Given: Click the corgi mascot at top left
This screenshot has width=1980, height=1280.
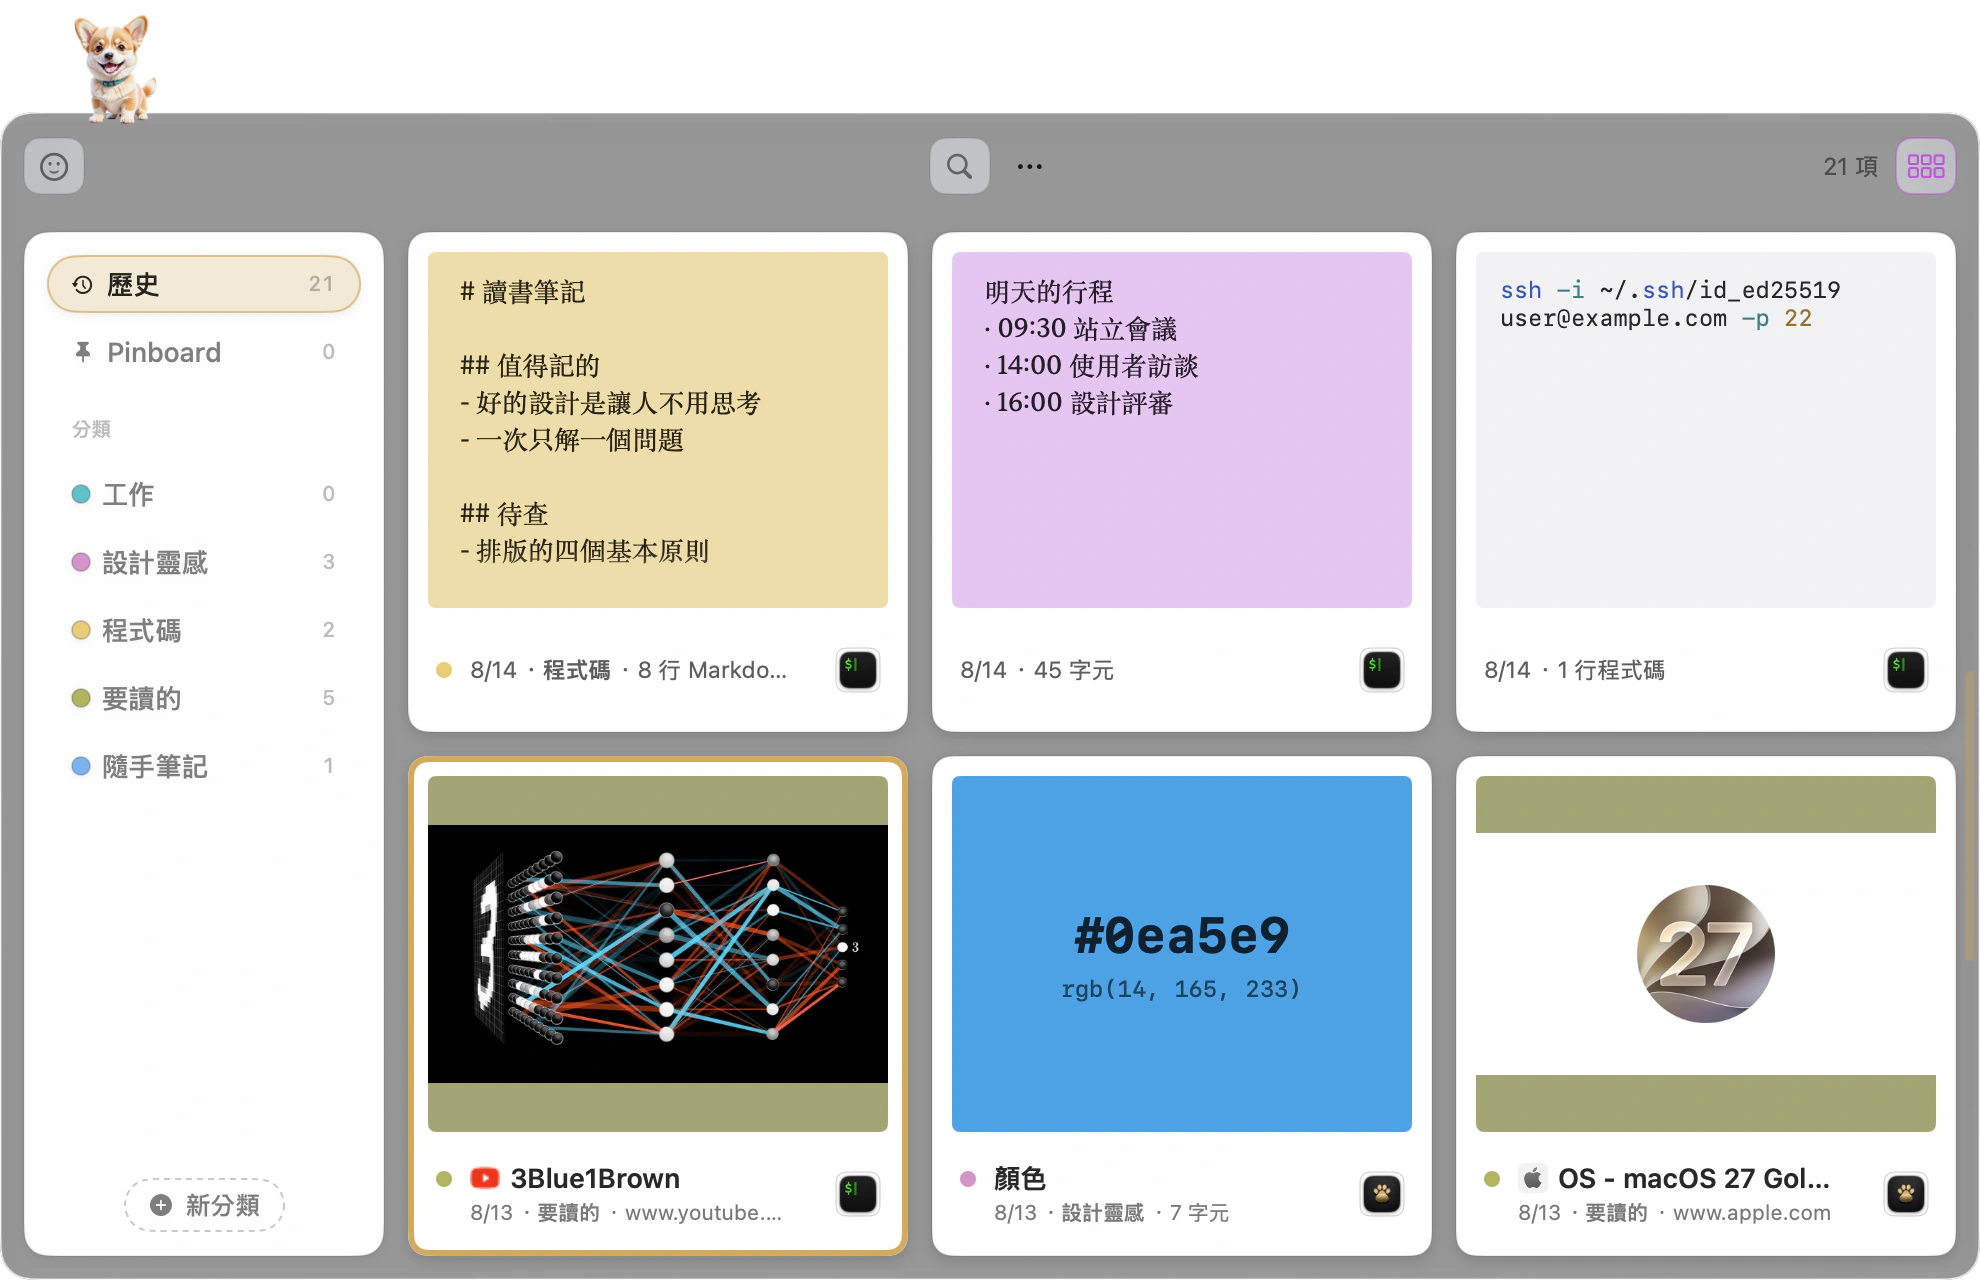Looking at the screenshot, I should pyautogui.click(x=115, y=68).
